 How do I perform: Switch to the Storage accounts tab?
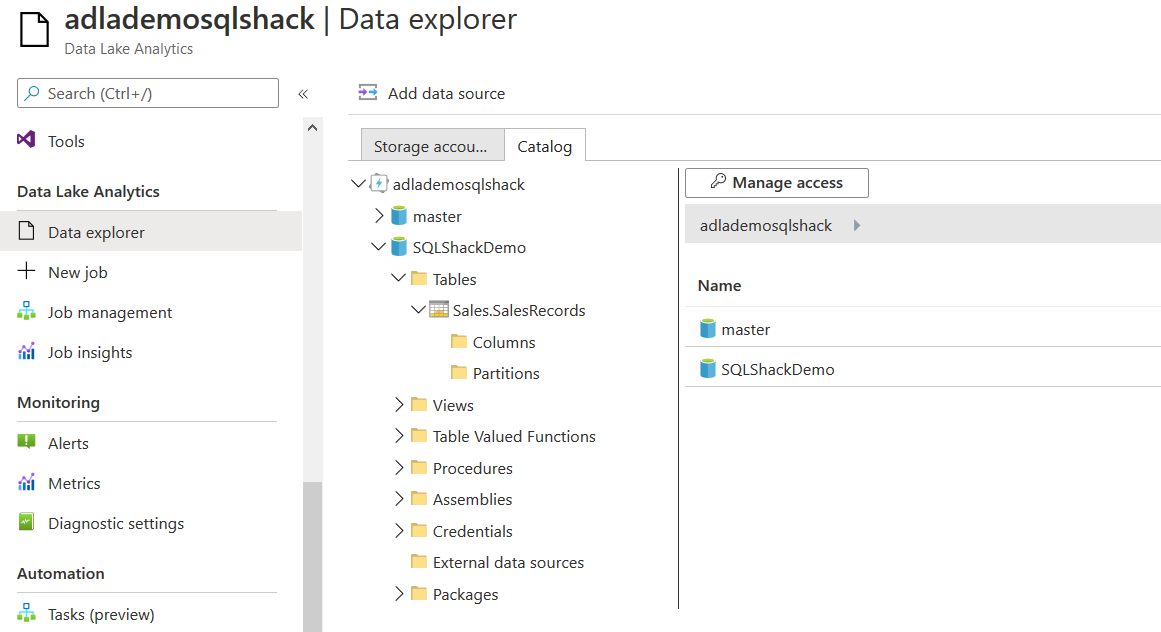[x=431, y=146]
